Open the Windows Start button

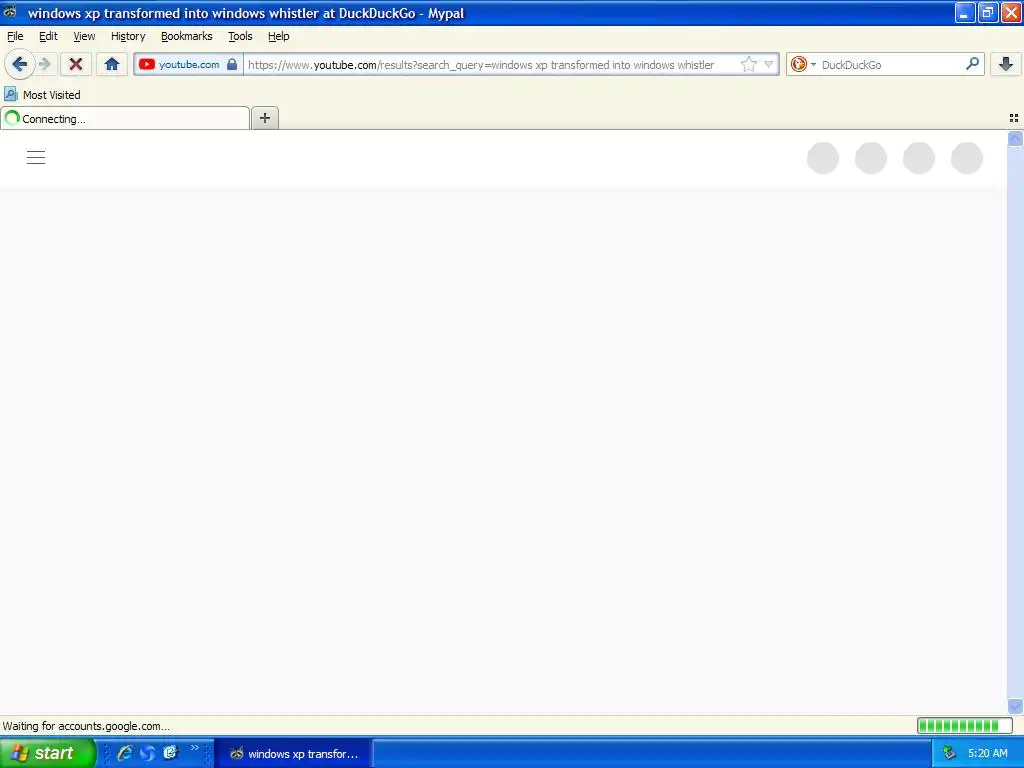(47, 753)
